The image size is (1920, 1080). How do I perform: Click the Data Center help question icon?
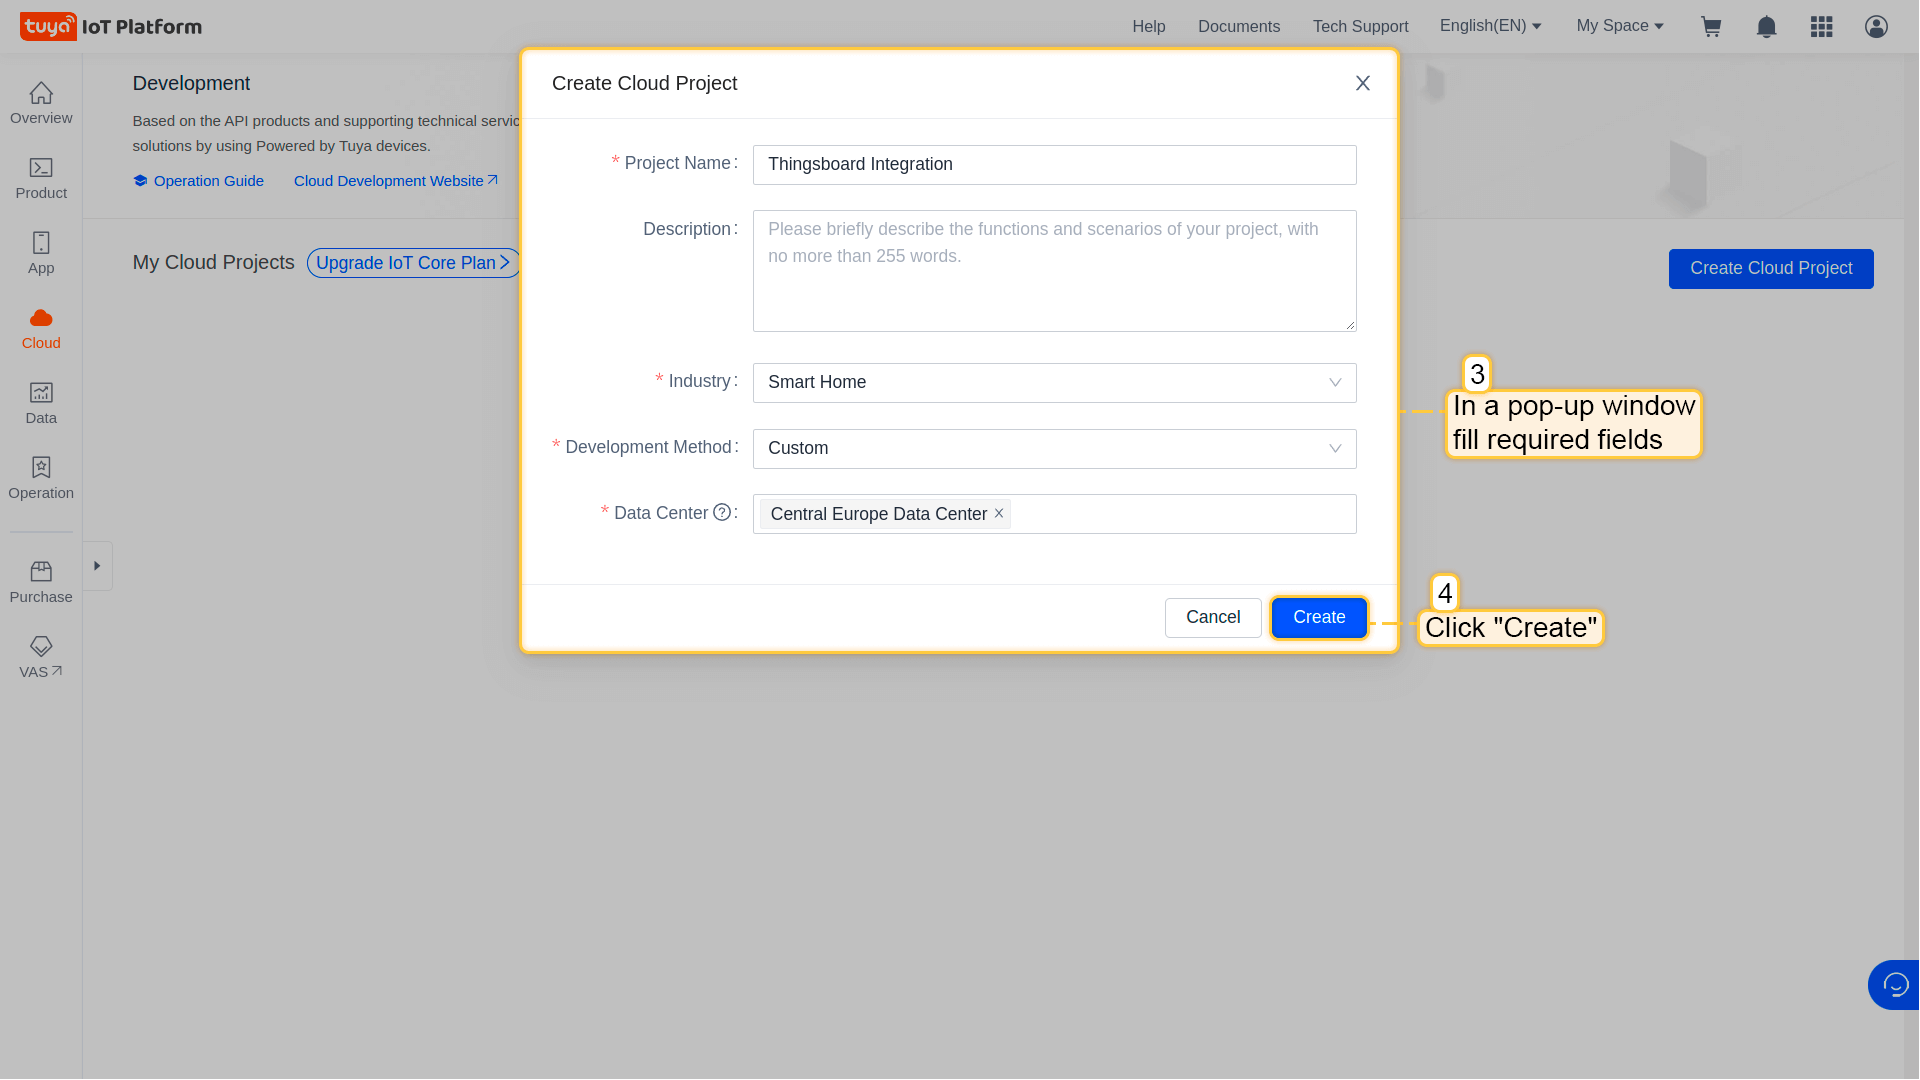(x=722, y=513)
